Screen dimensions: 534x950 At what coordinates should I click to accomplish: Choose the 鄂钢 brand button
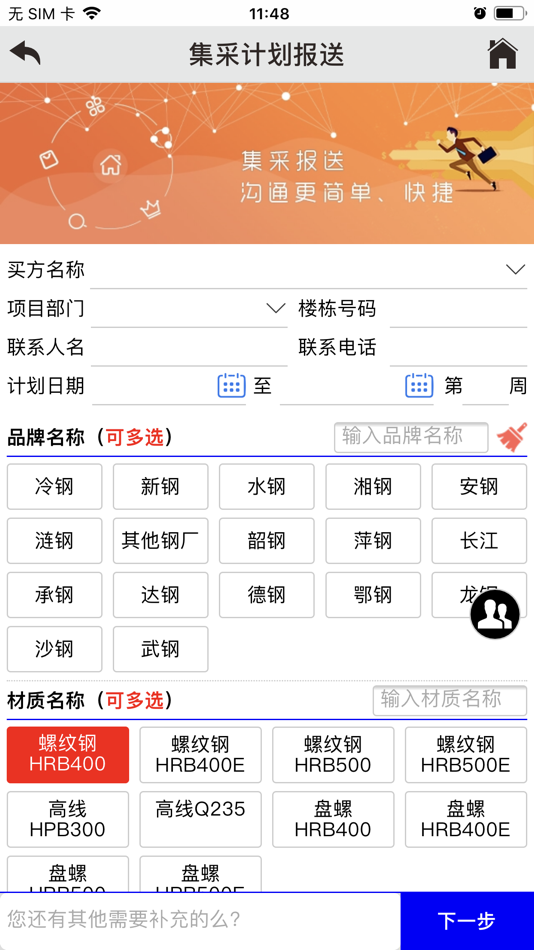tap(373, 595)
